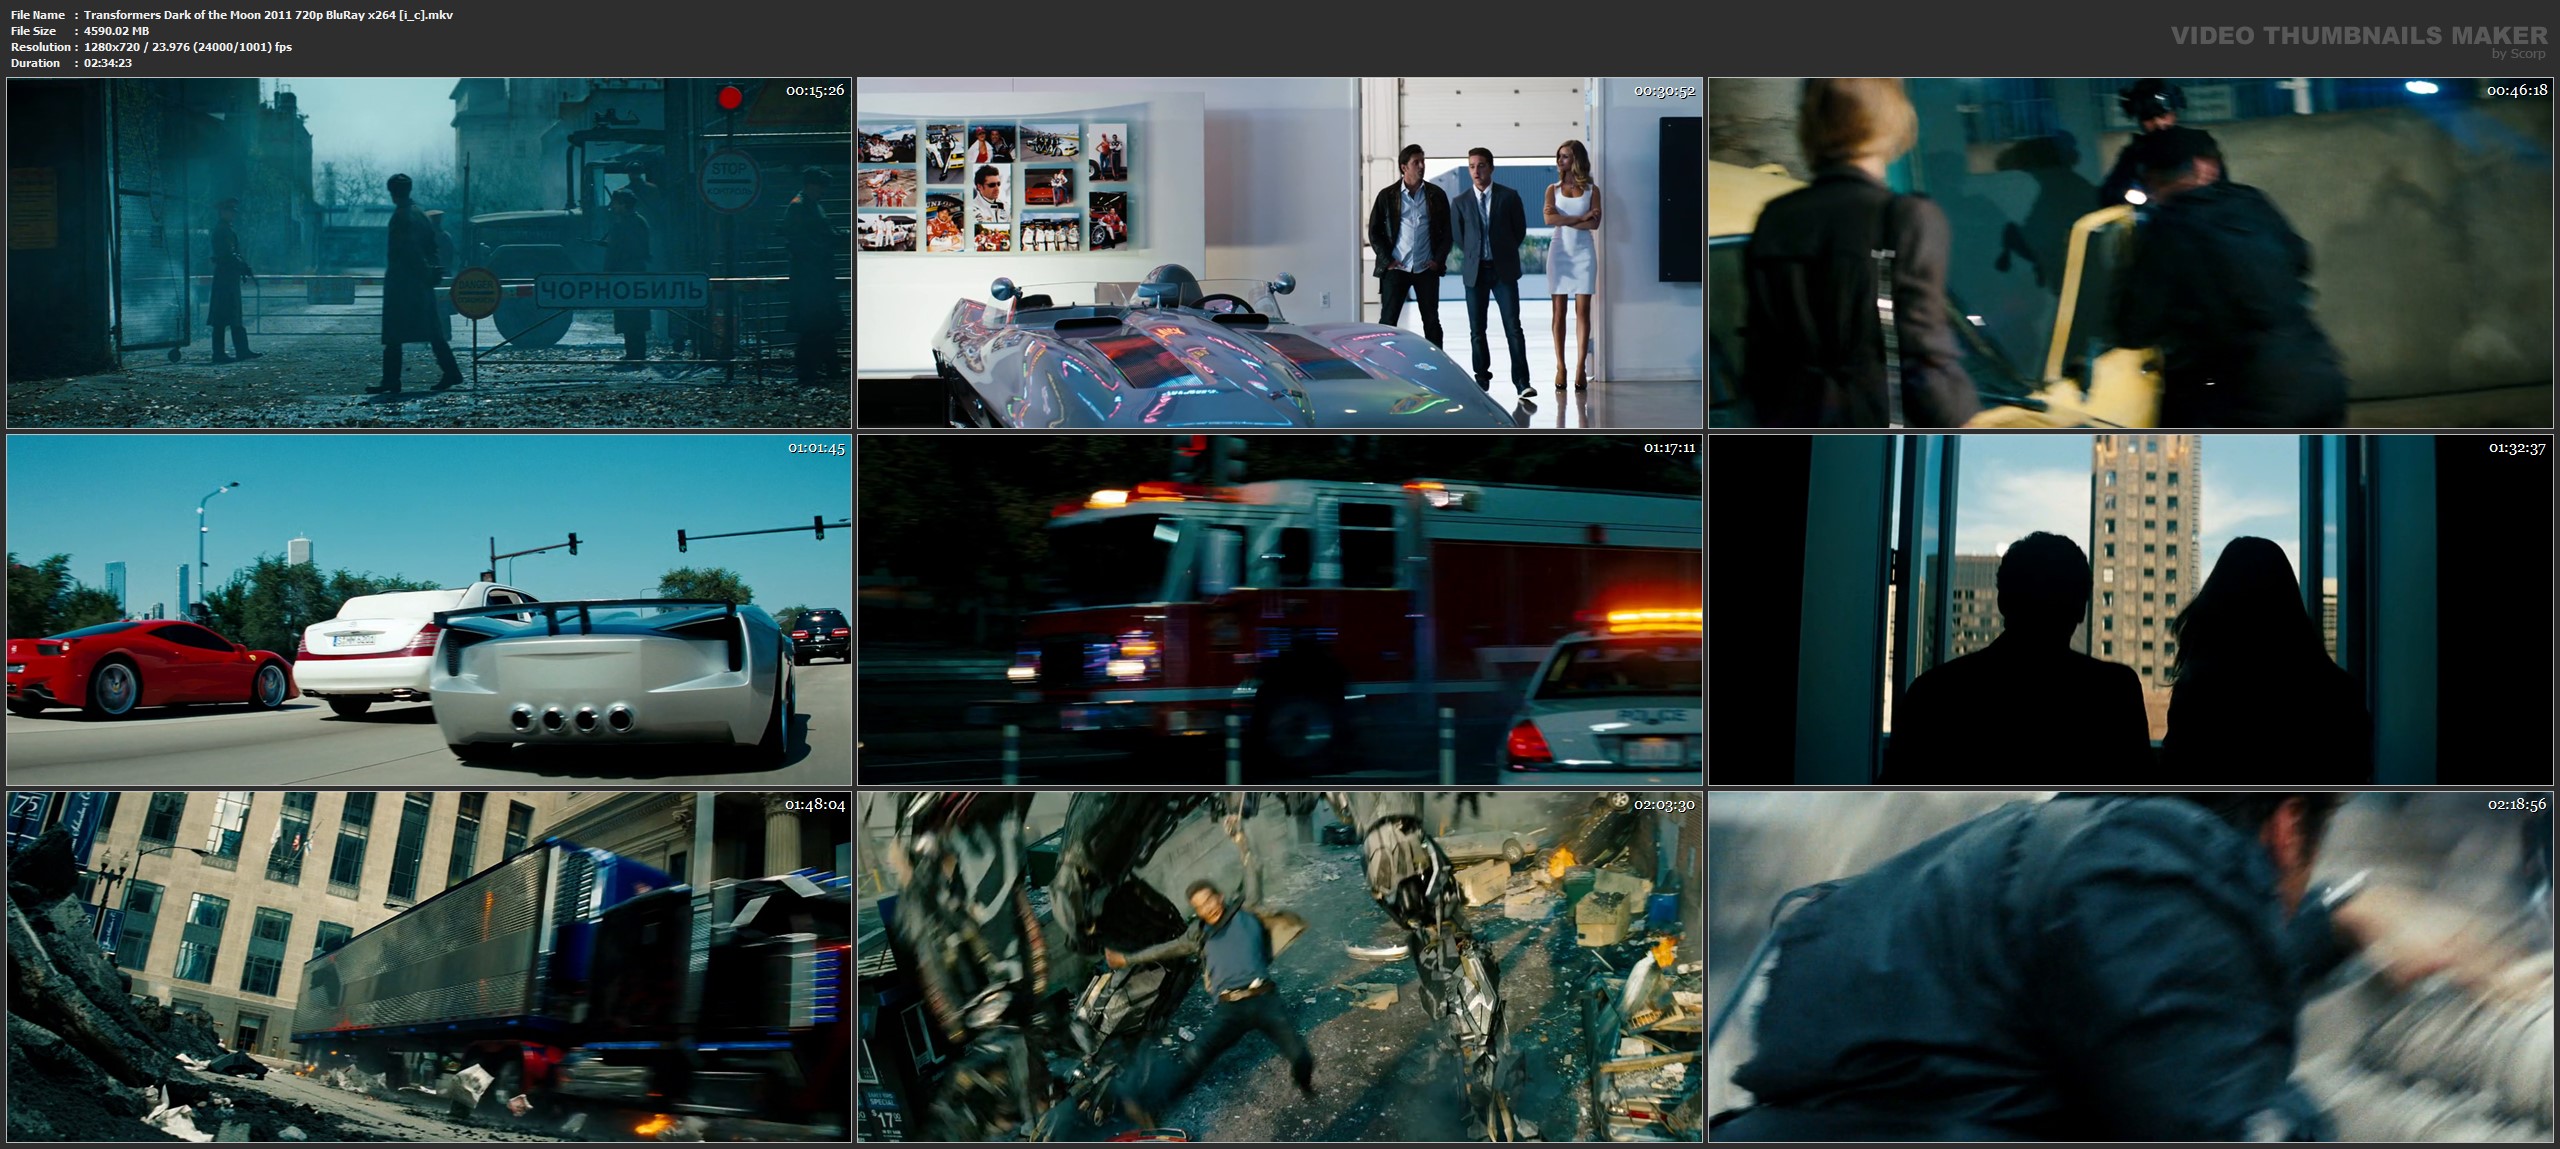Click the duration value 02:34:23
This screenshot has width=2560, height=1149.
(x=108, y=63)
